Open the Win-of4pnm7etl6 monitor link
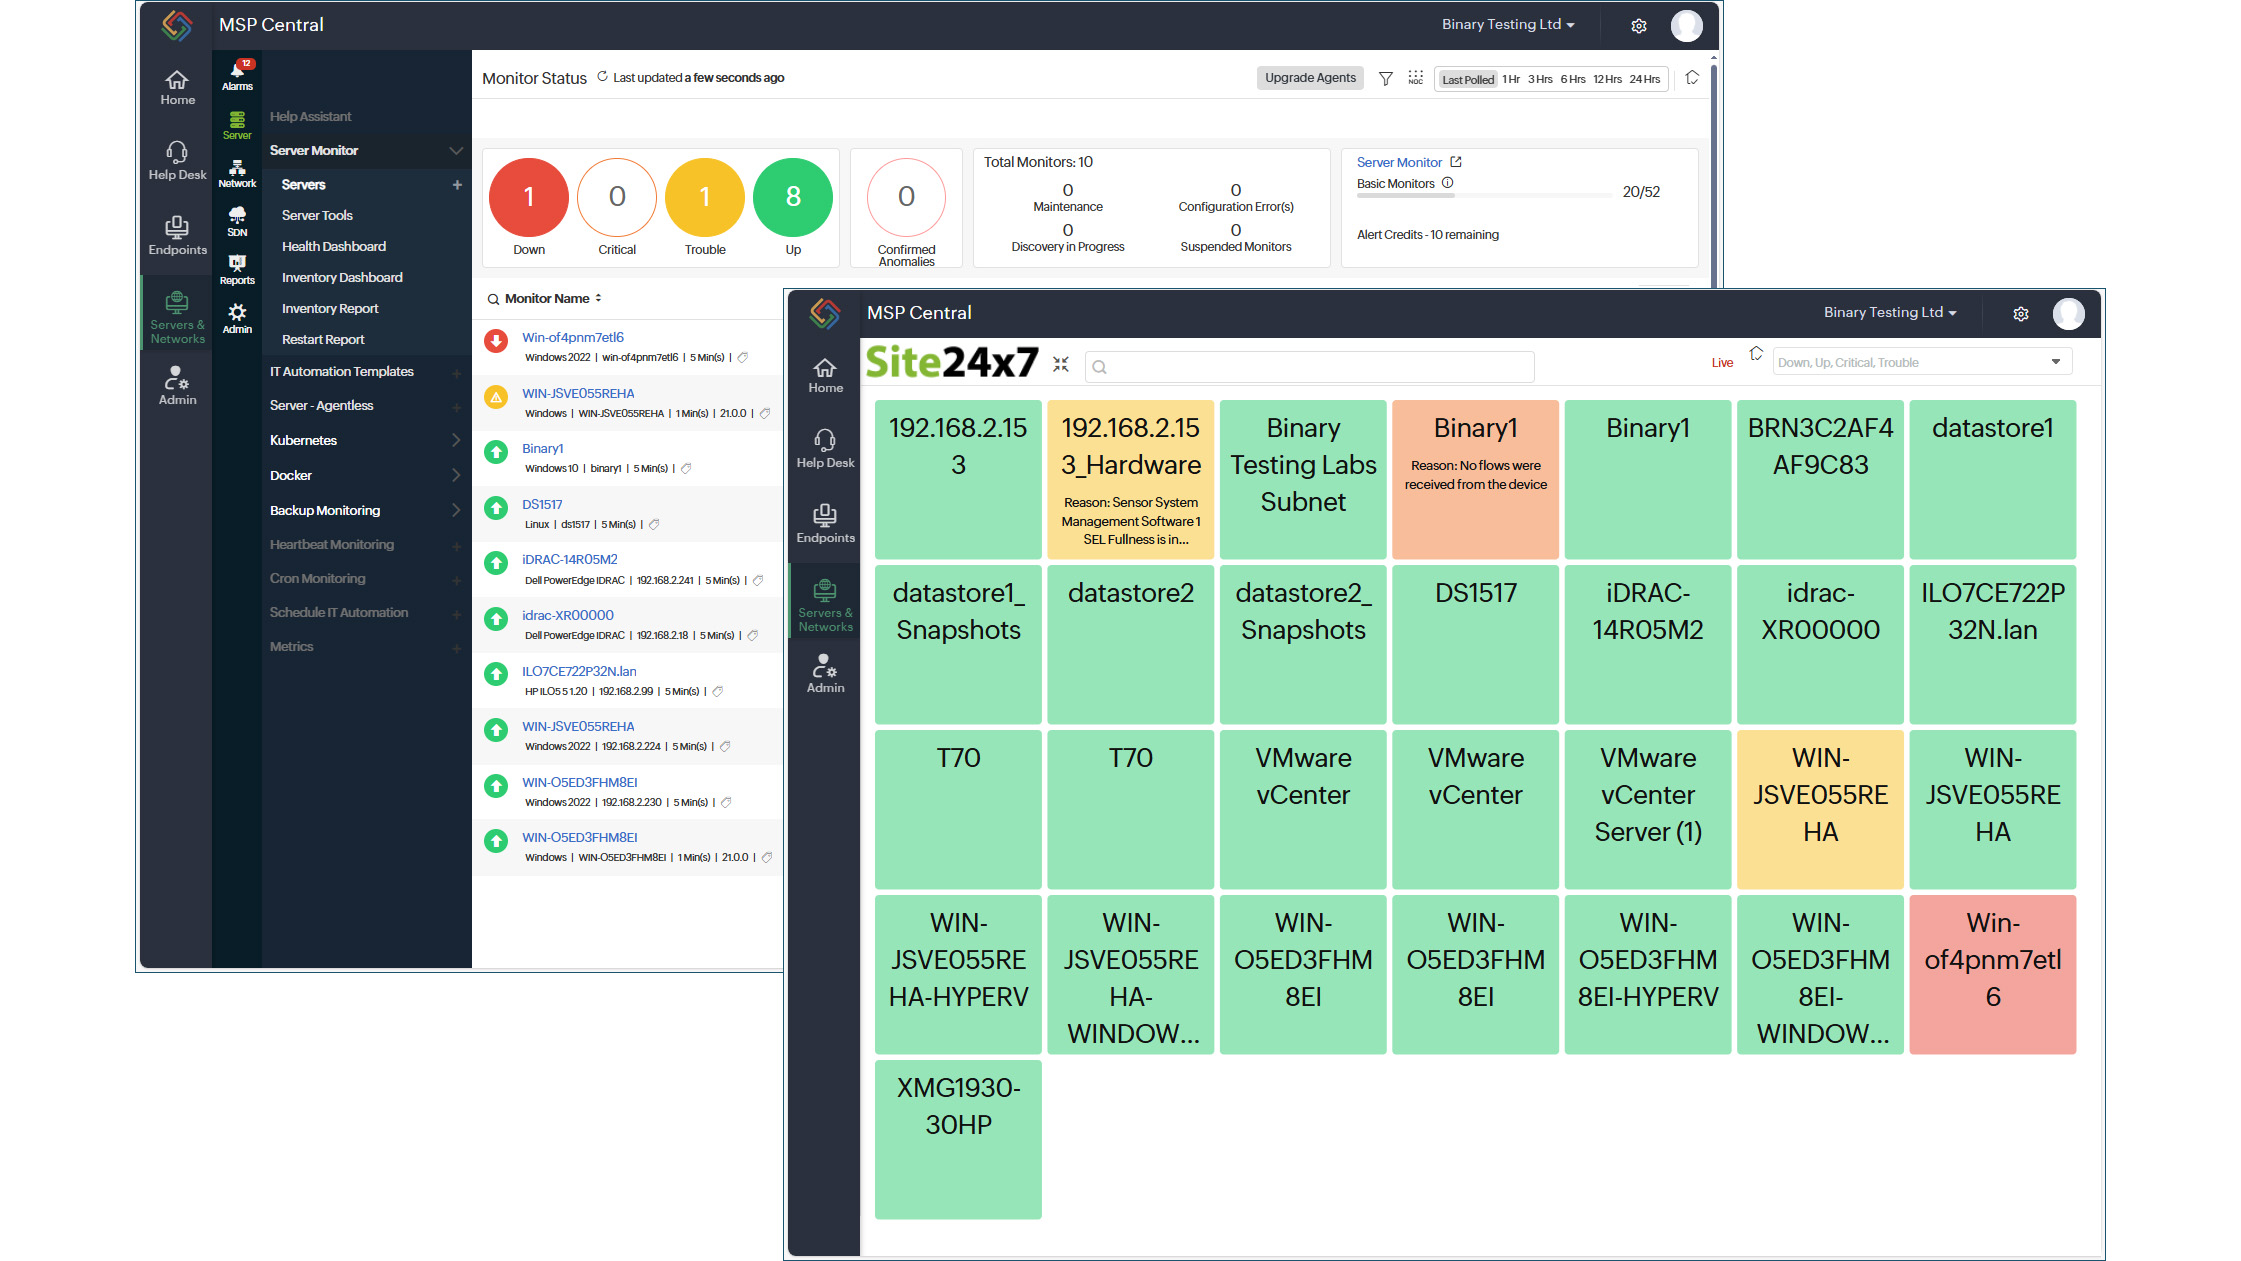The width and height of the screenshot is (2241, 1261). coord(572,337)
